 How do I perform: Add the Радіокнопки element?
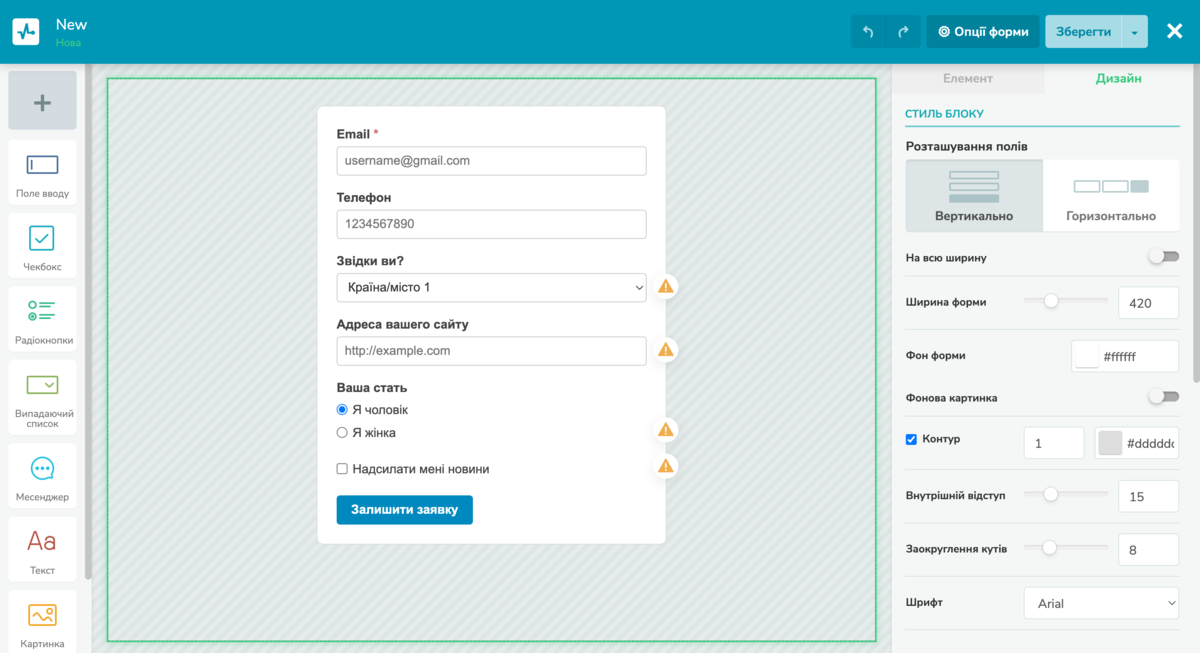pos(42,319)
